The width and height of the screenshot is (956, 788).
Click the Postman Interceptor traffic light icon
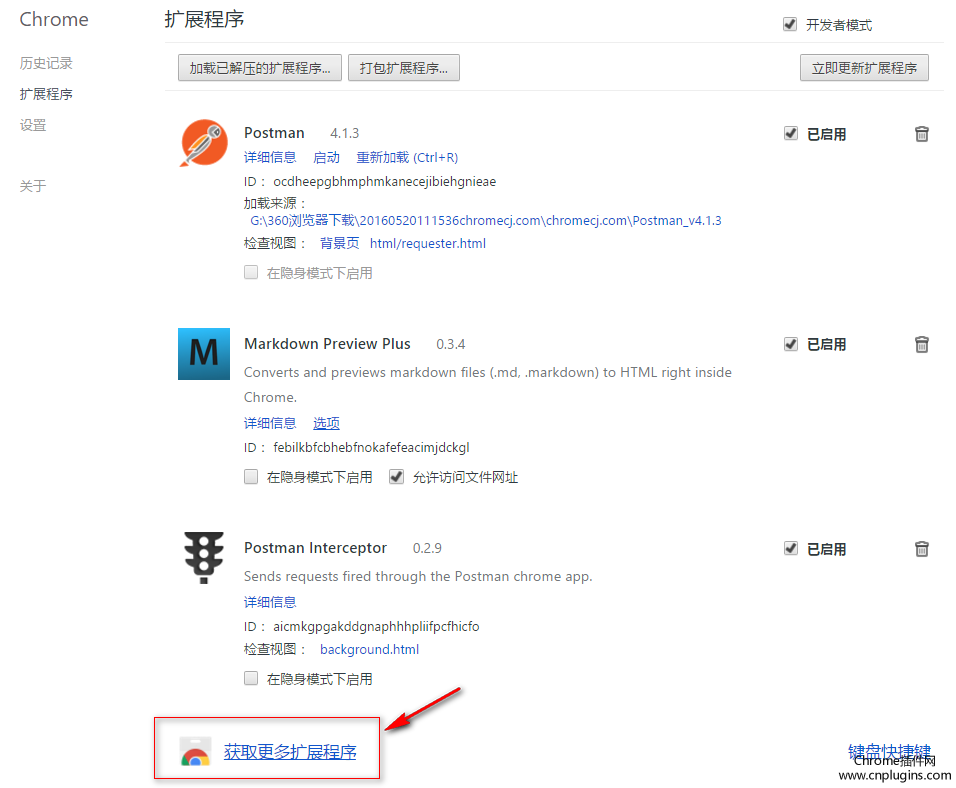[x=204, y=557]
